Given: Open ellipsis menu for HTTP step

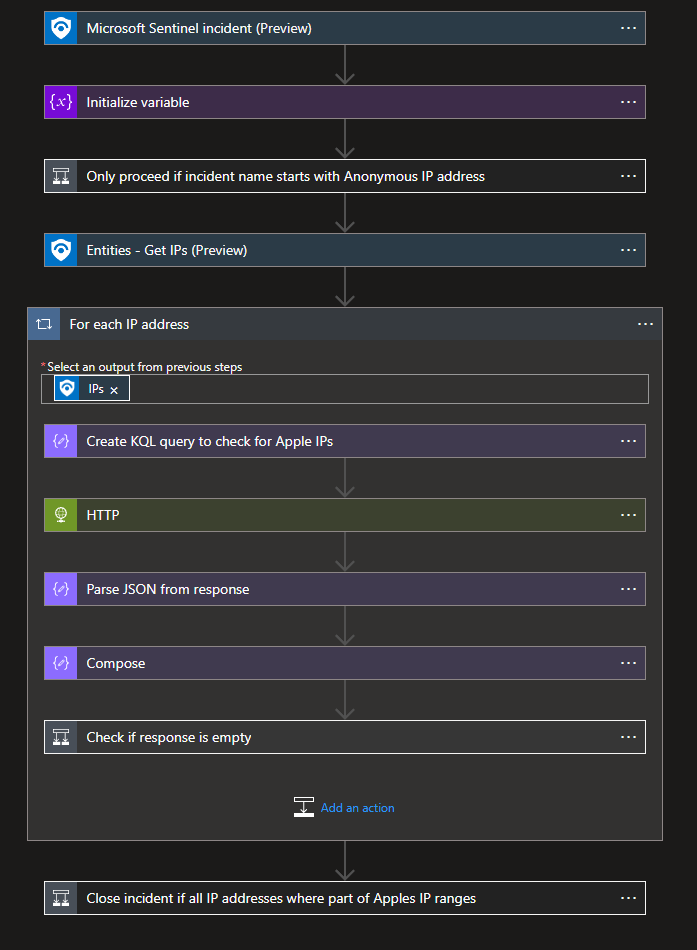Looking at the screenshot, I should [629, 515].
